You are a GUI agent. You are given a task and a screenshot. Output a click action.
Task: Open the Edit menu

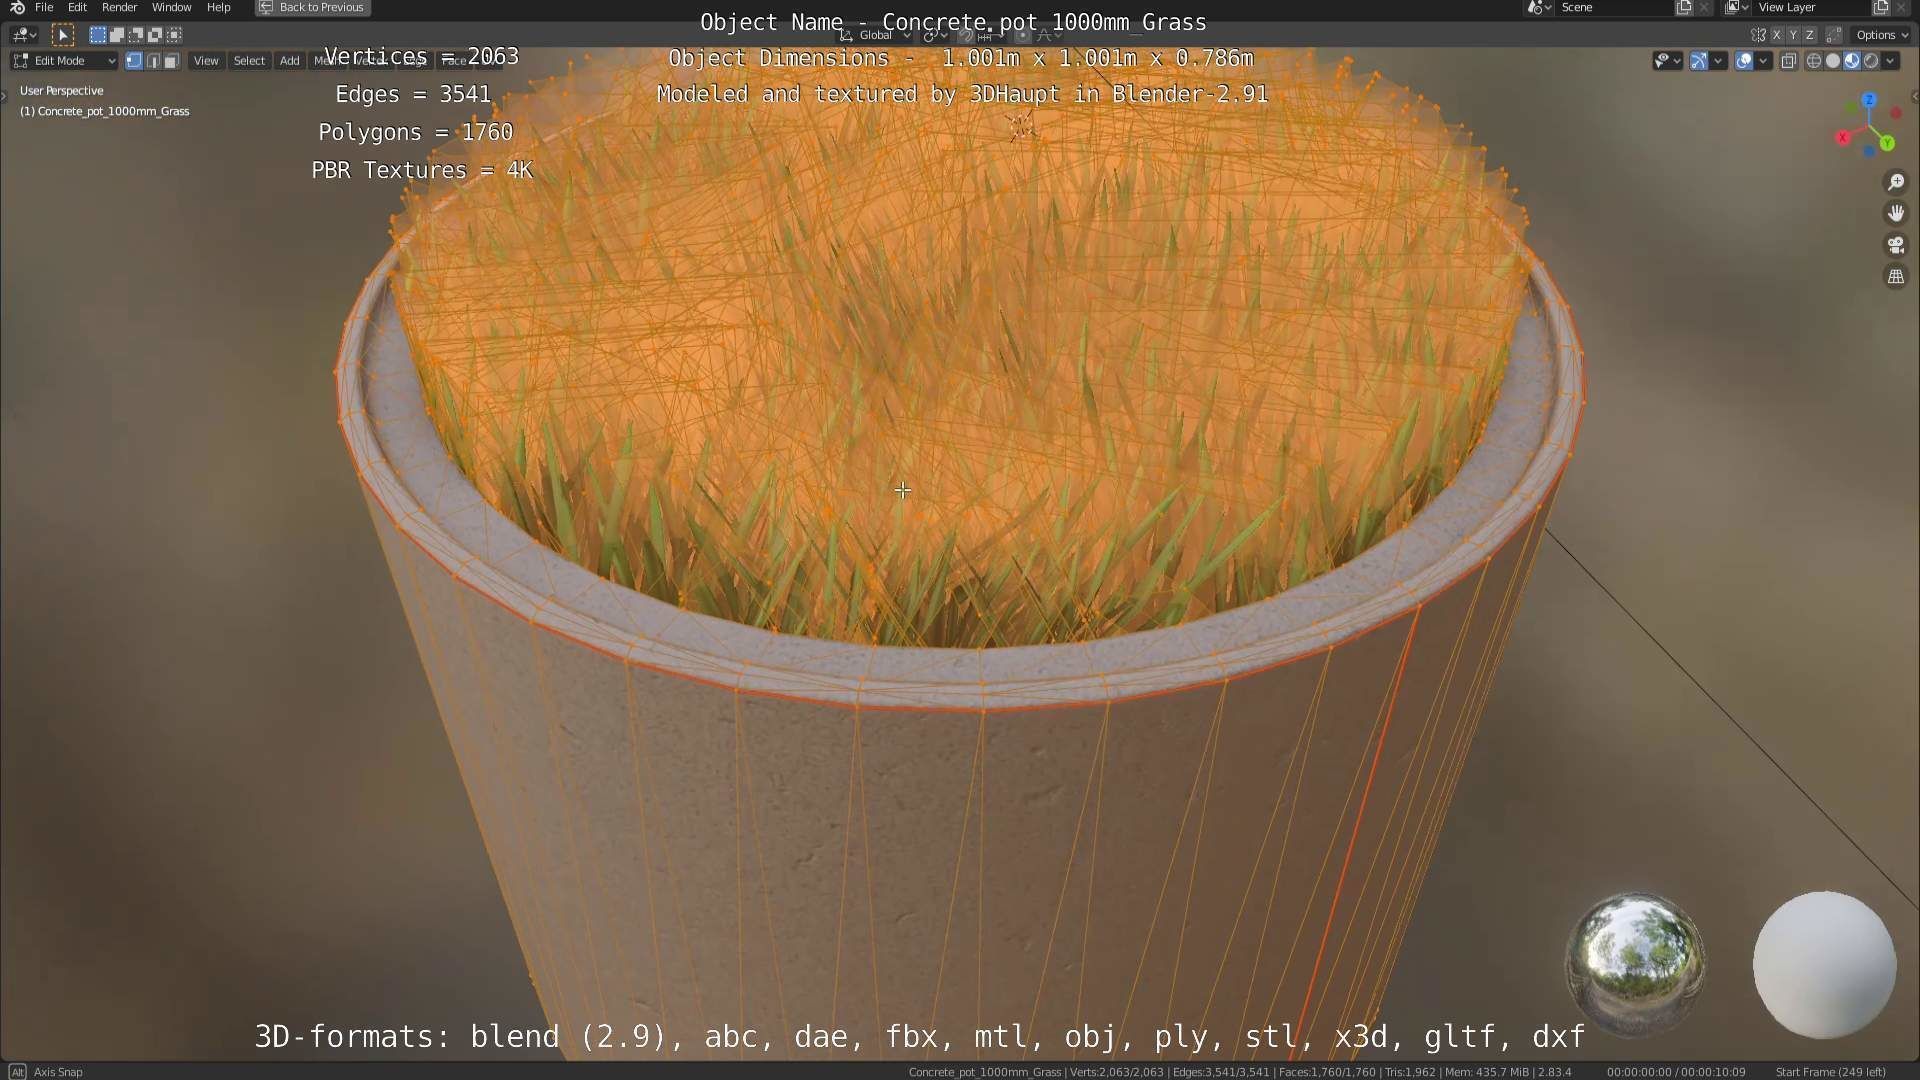(x=77, y=7)
